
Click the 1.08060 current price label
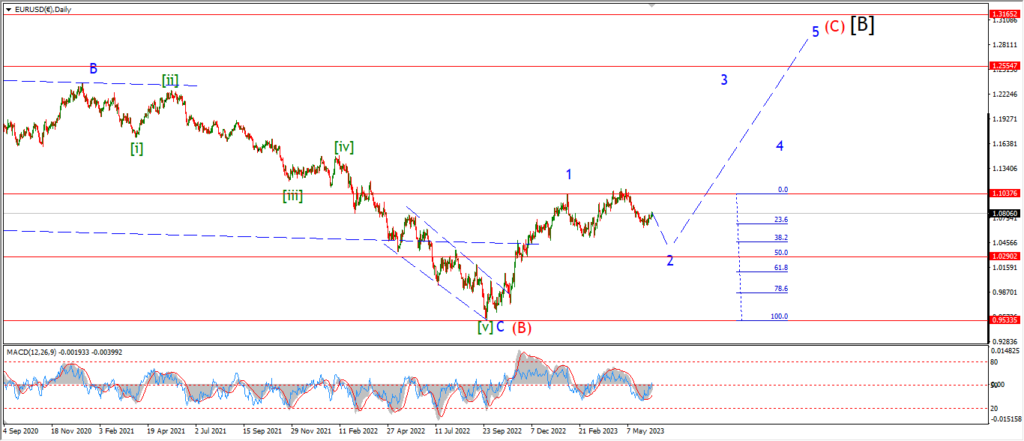point(1004,213)
